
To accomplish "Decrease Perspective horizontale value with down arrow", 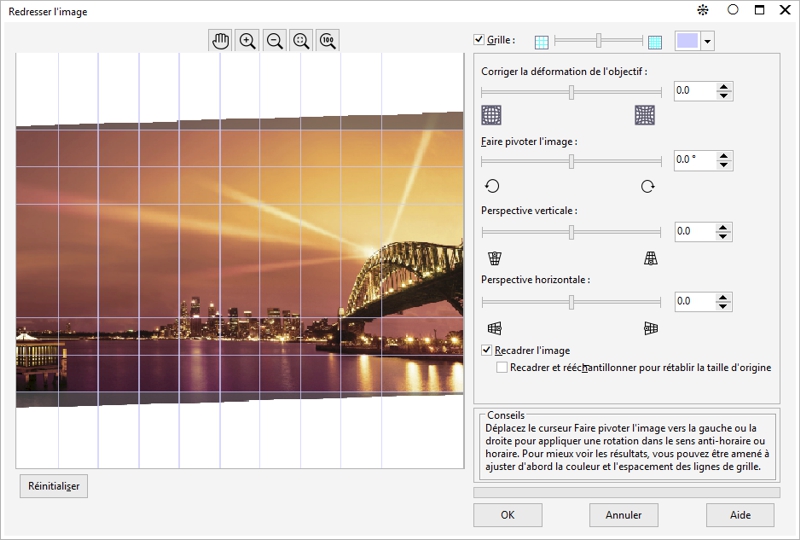I will tap(725, 306).
